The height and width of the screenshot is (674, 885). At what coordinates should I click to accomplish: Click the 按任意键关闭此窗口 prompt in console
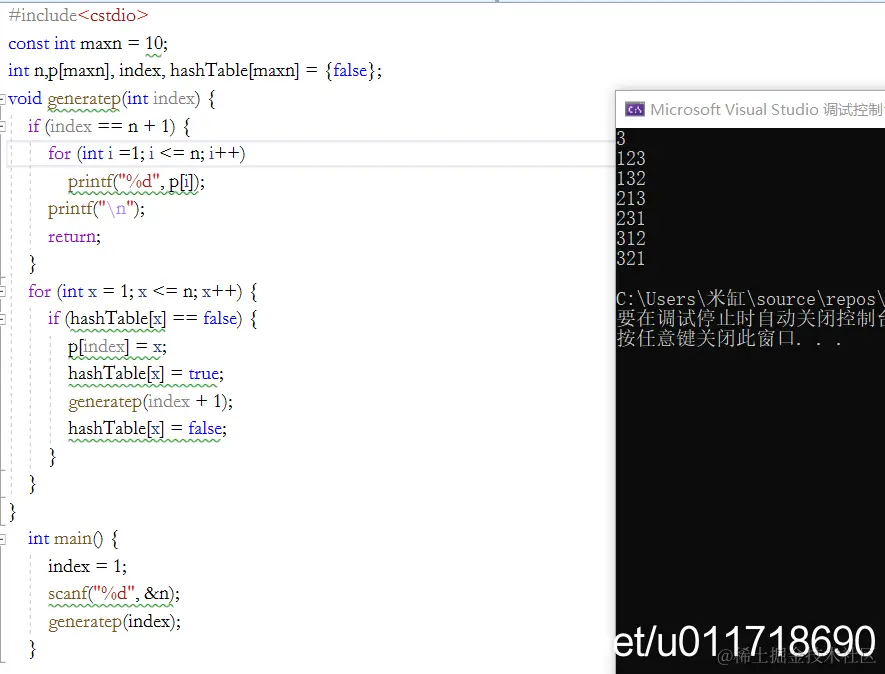729,339
